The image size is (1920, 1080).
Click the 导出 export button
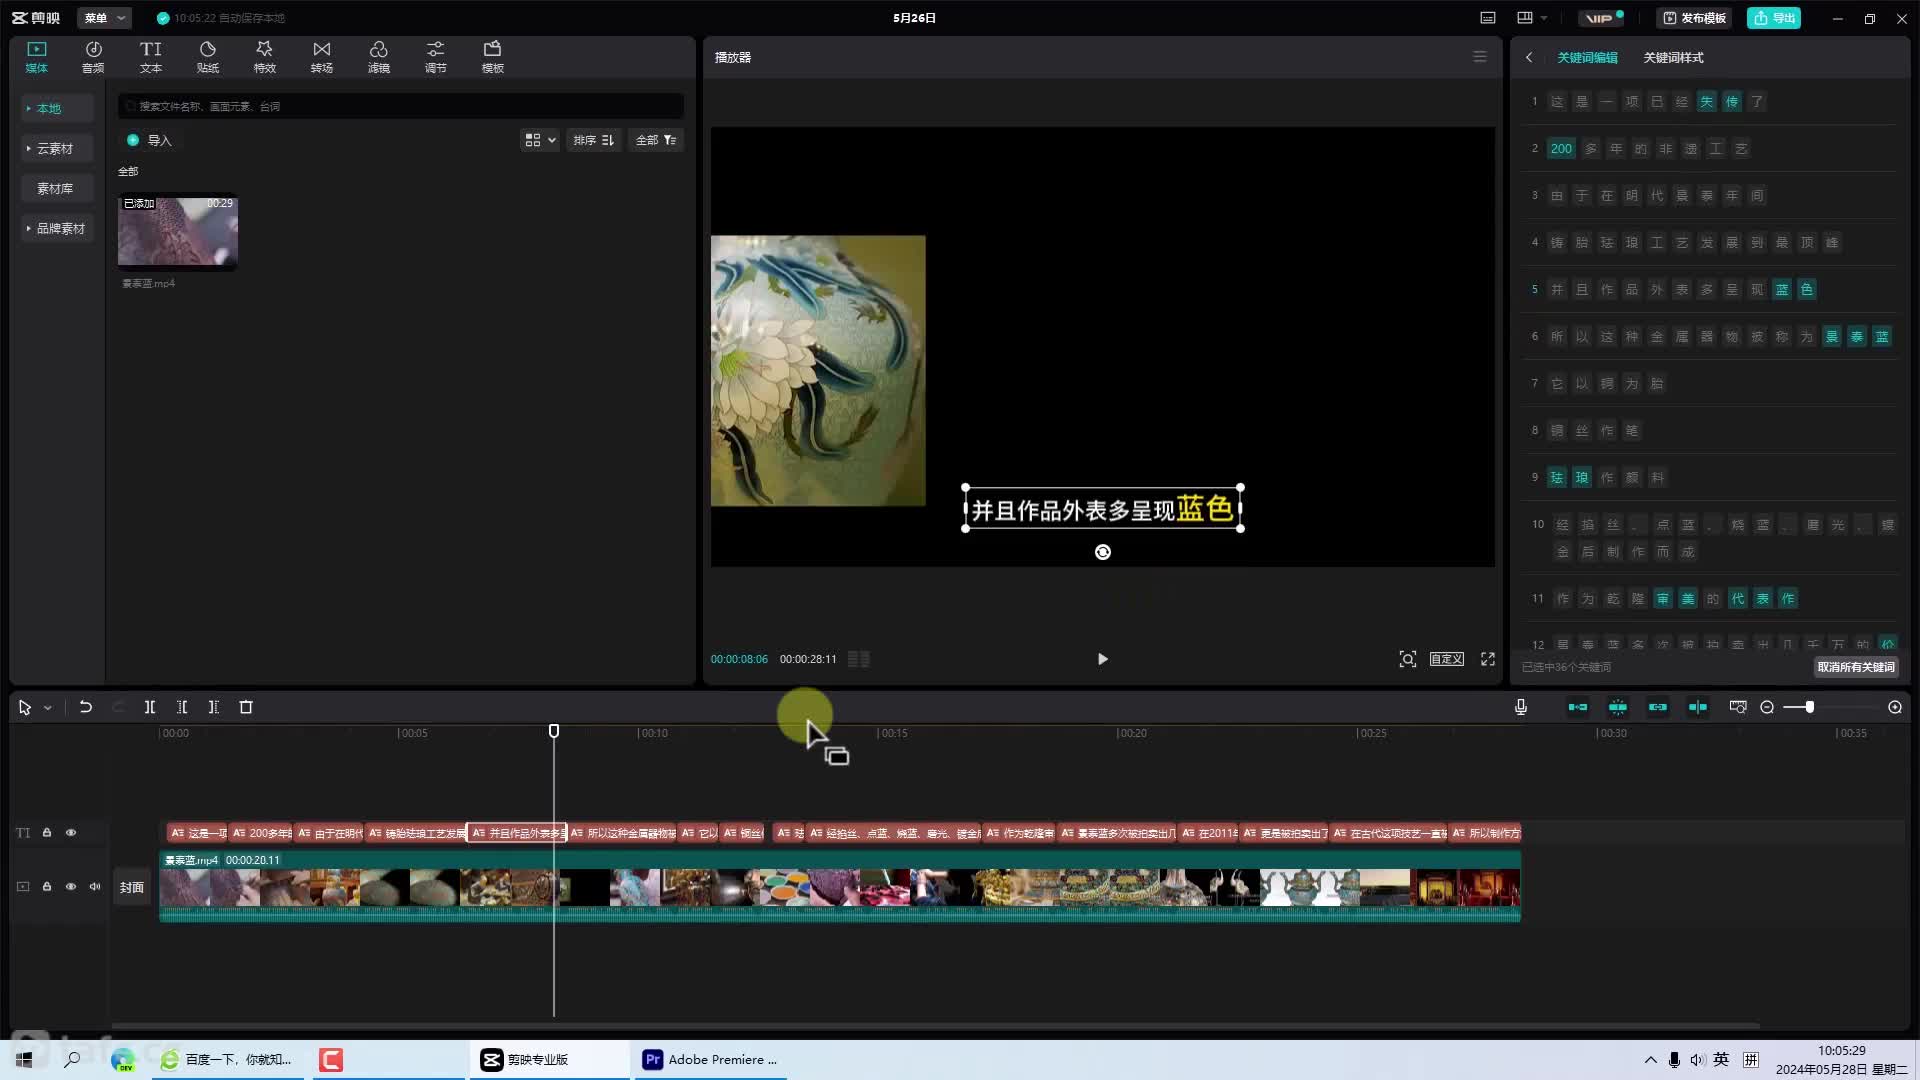[x=1774, y=18]
